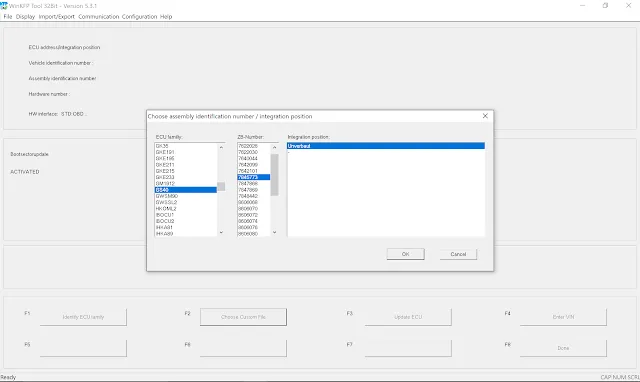Viewport: 640px width, 382px height.
Task: Click the F2 Choose Custom File button
Action: (x=243, y=317)
